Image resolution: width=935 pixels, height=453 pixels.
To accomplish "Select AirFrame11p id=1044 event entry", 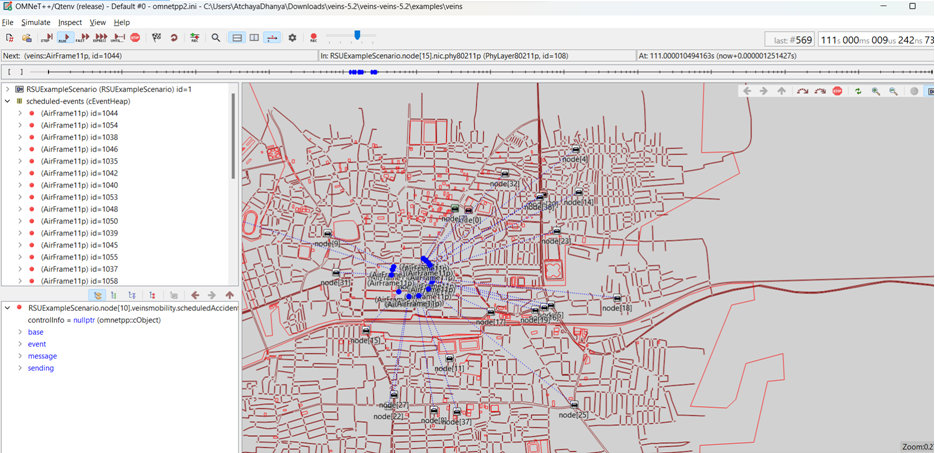I will (78, 113).
